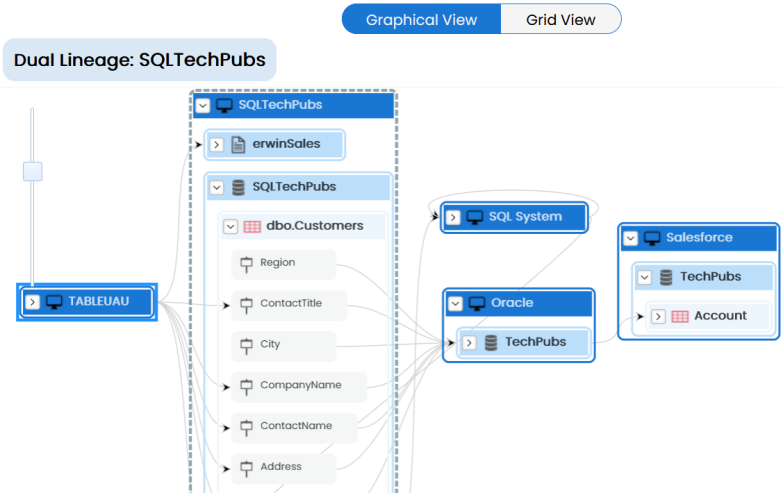Click the dbo.Customers table icon
Image resolution: width=783 pixels, height=493 pixels.
pyautogui.click(x=252, y=226)
